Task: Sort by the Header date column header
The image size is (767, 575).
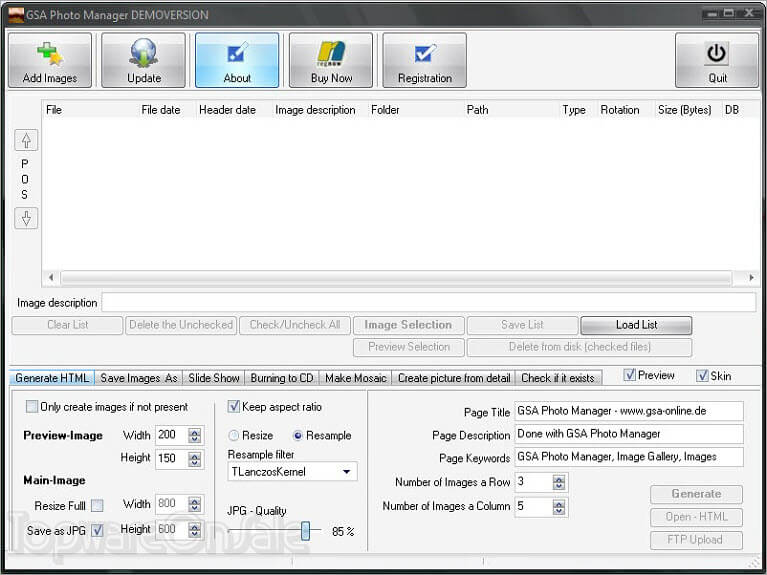Action: pyautogui.click(x=234, y=110)
